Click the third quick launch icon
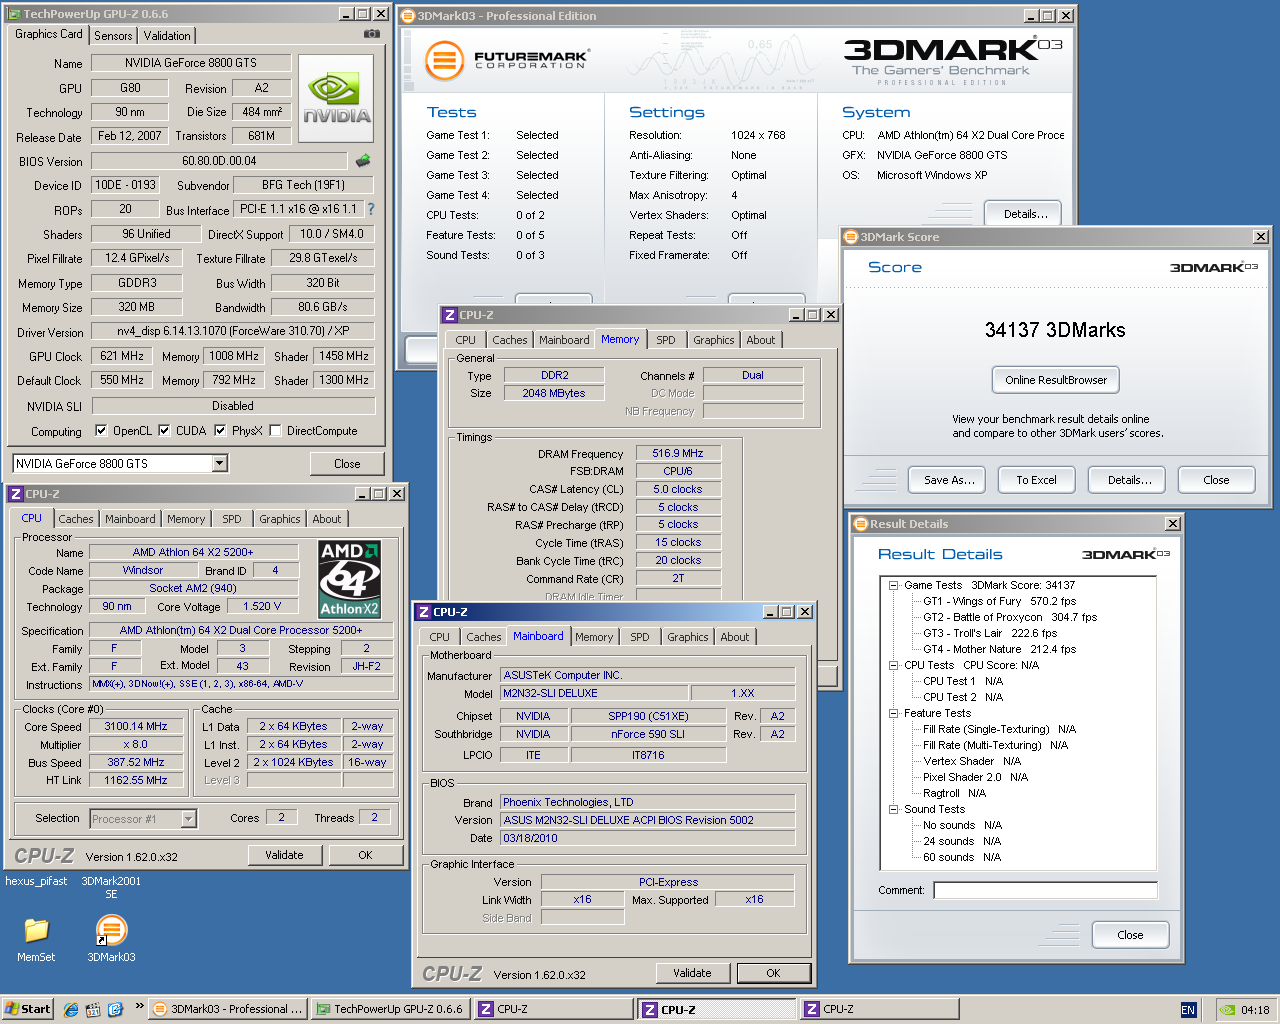Screen dimensions: 1280x1024 (115, 1009)
